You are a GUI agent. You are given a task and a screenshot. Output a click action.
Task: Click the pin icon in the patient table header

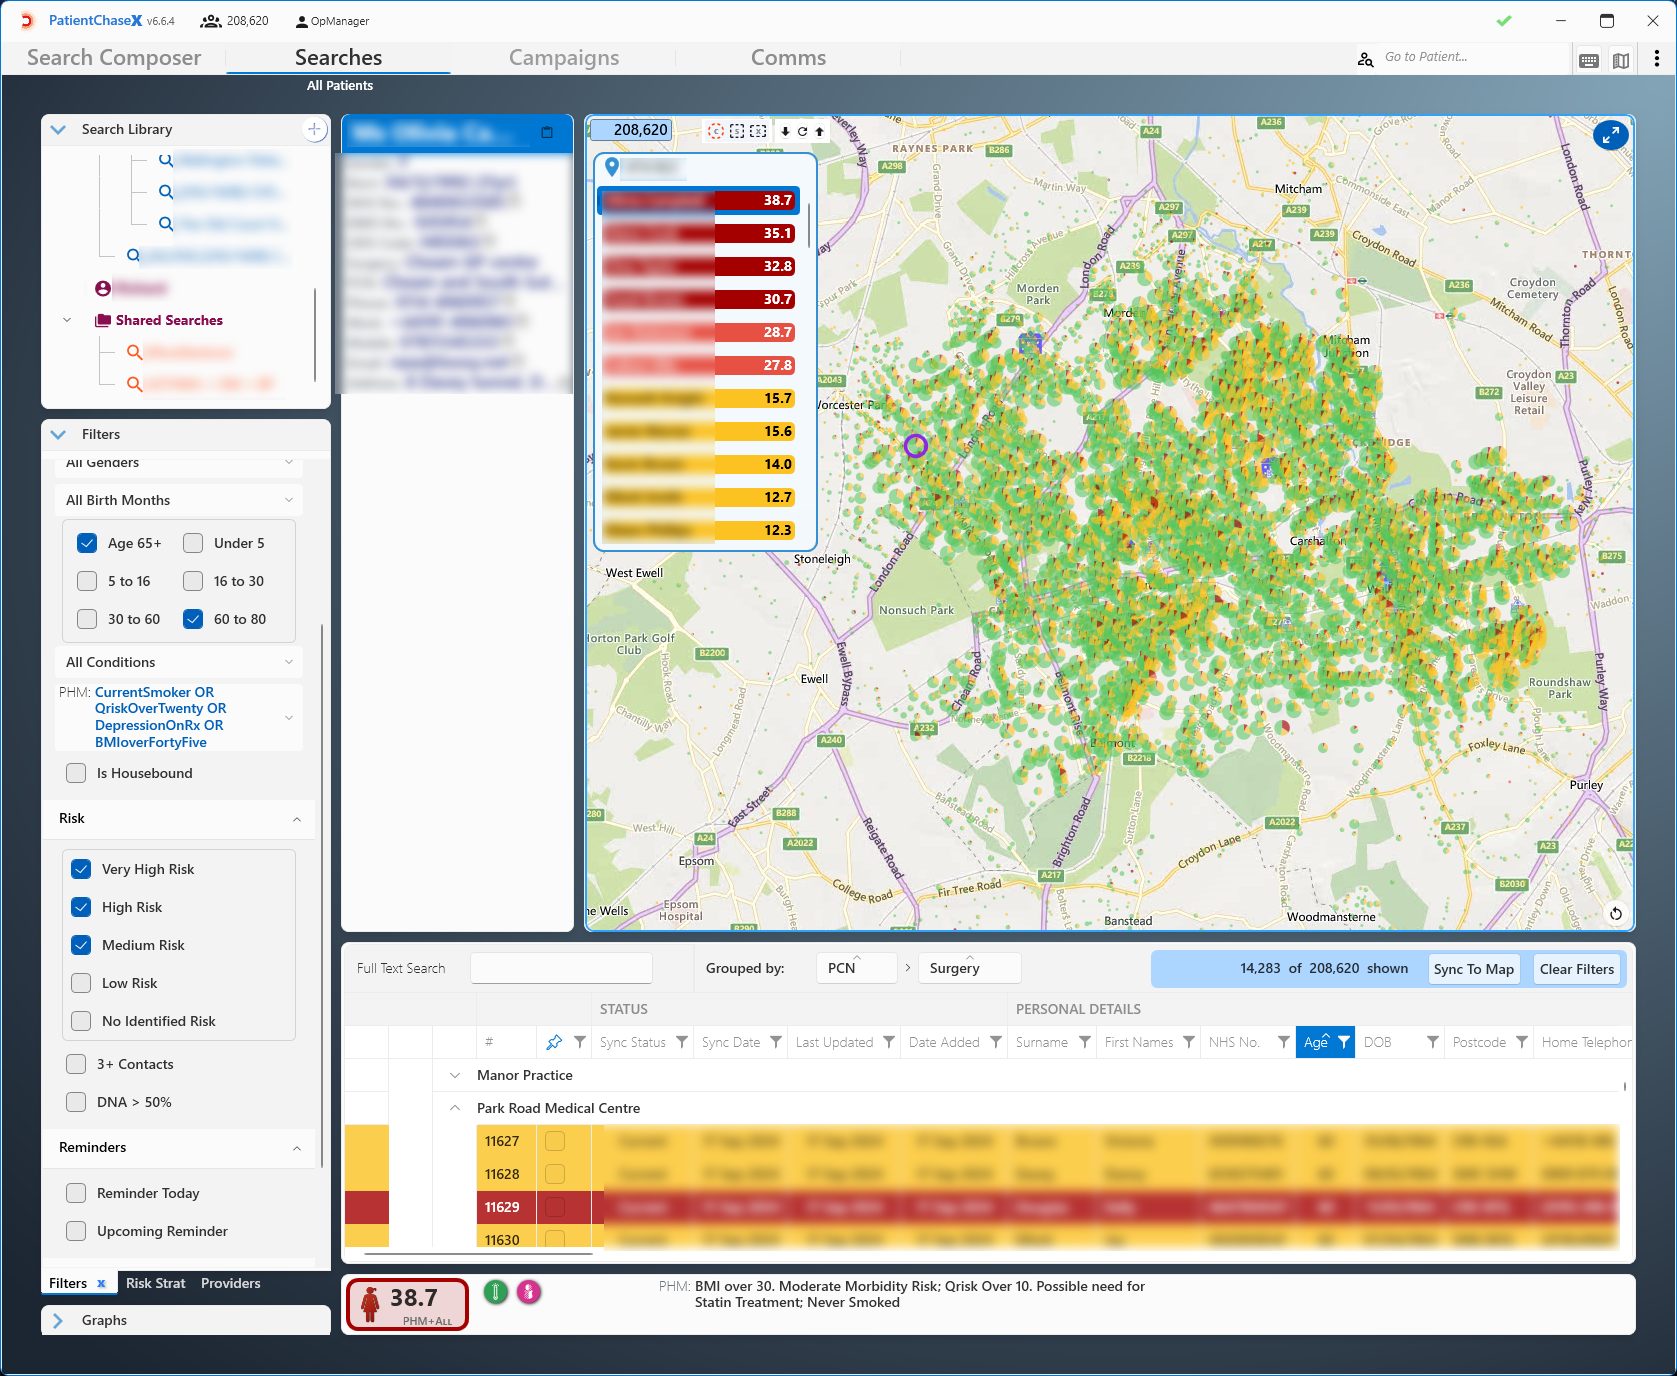click(x=554, y=1042)
